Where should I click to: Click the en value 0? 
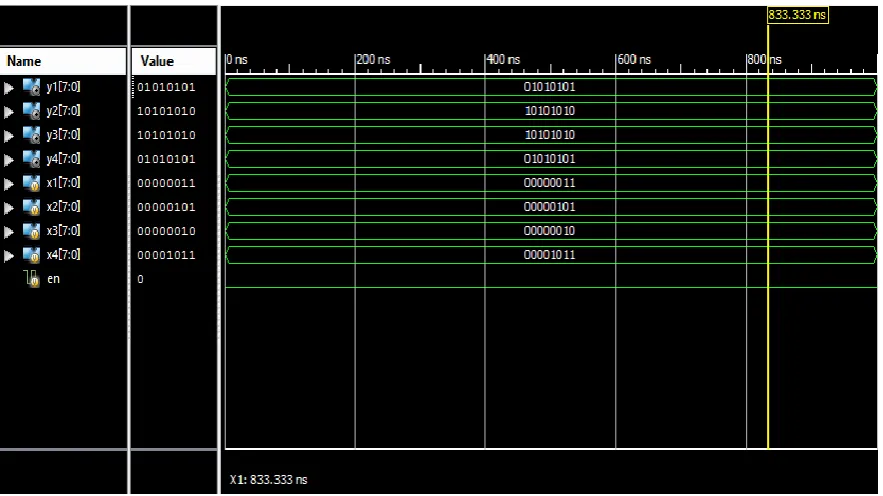click(140, 279)
